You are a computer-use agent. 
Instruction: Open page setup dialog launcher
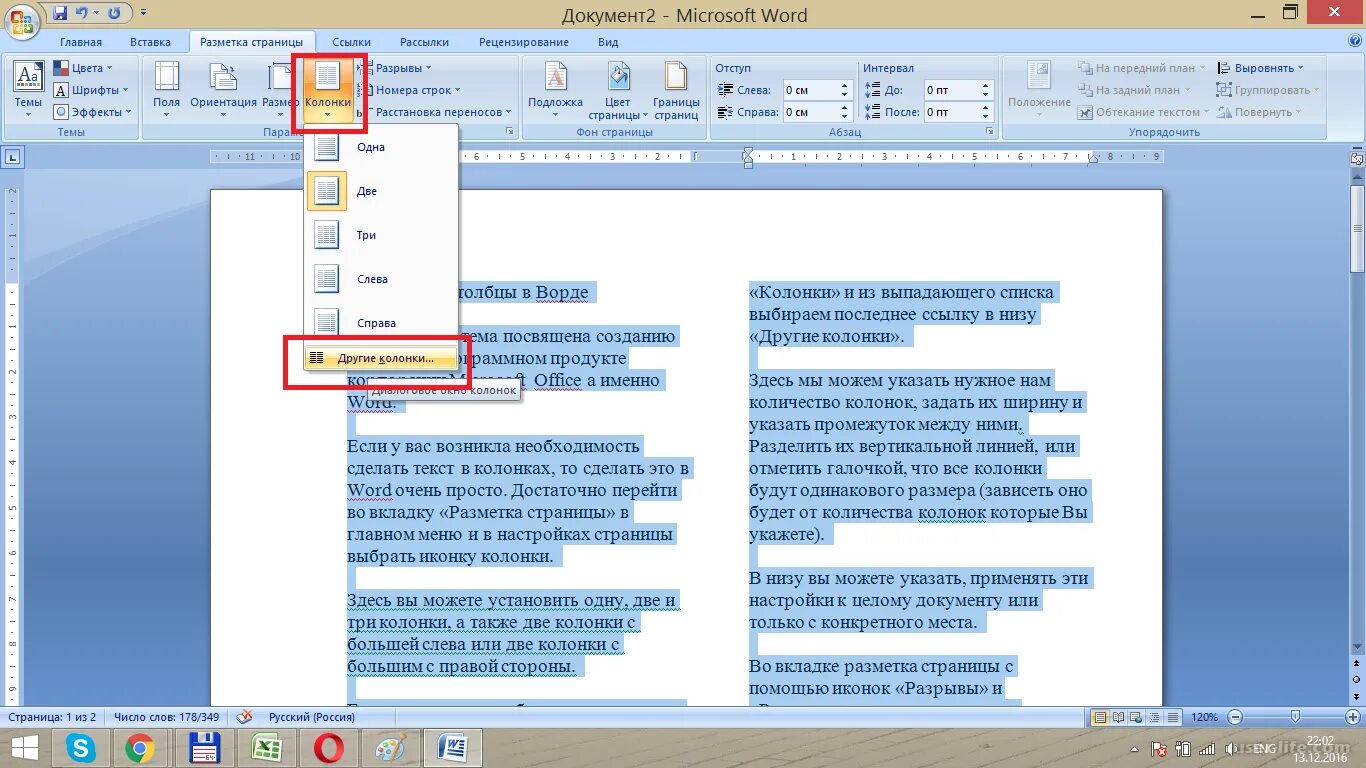(x=509, y=132)
